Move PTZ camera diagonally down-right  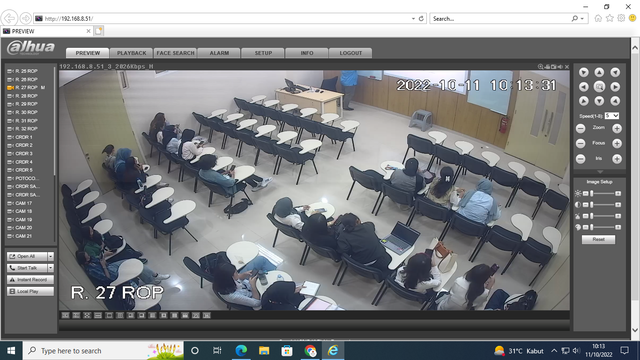pyautogui.click(x=615, y=101)
